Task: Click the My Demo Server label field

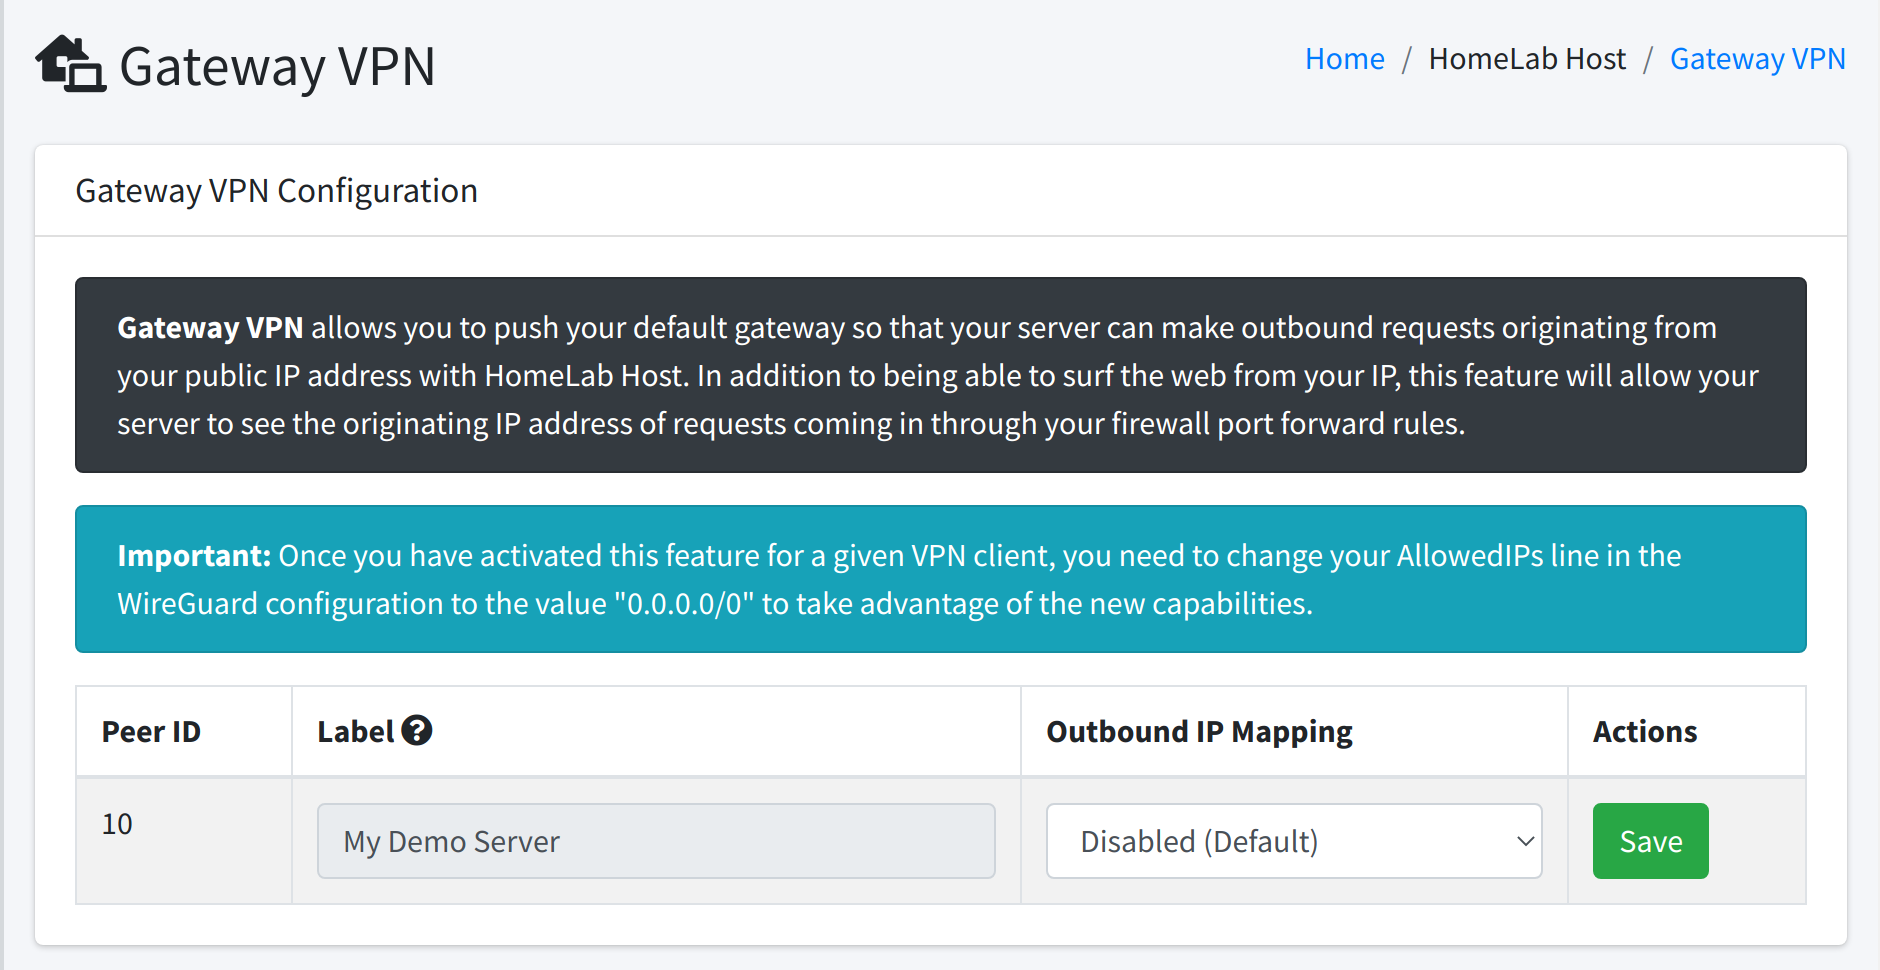Action: 656,841
